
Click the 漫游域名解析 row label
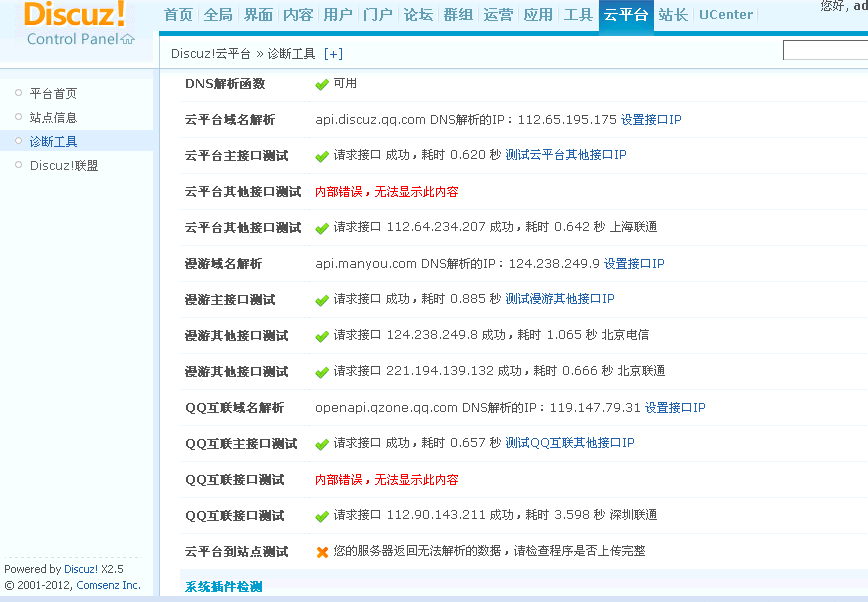click(x=223, y=264)
